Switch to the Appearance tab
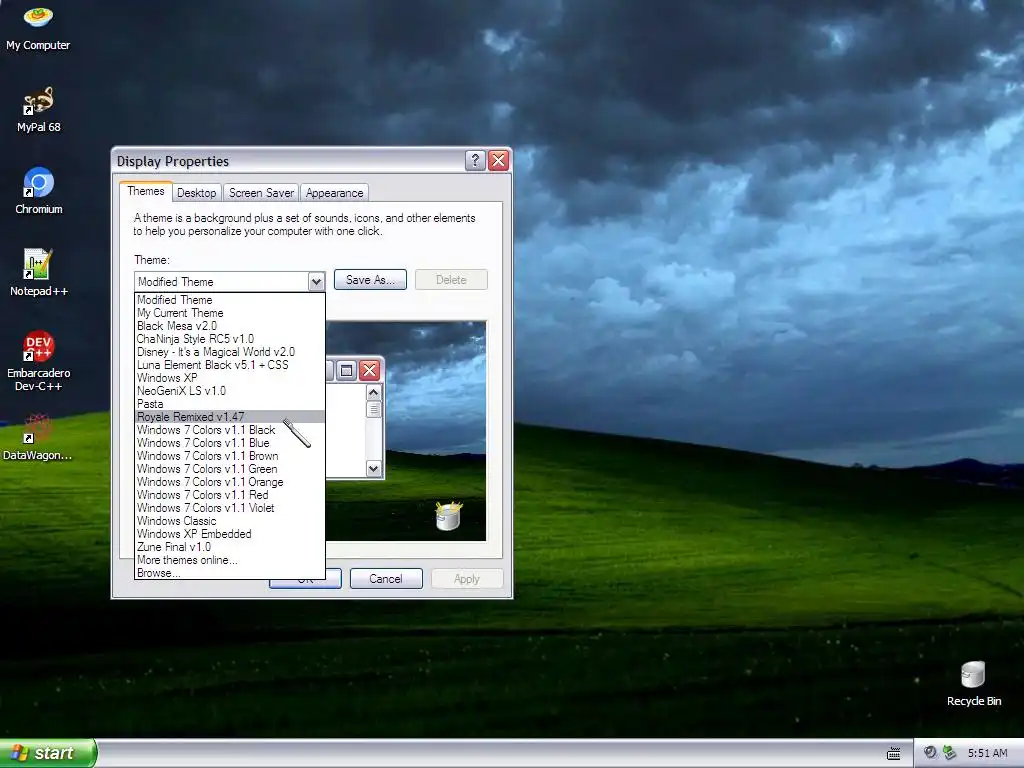 [334, 193]
